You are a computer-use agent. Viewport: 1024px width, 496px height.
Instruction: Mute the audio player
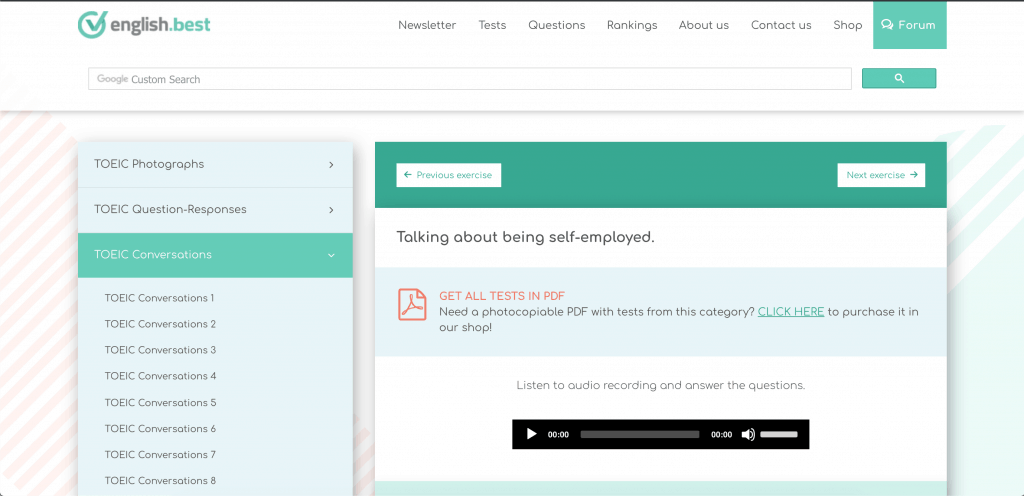(748, 434)
